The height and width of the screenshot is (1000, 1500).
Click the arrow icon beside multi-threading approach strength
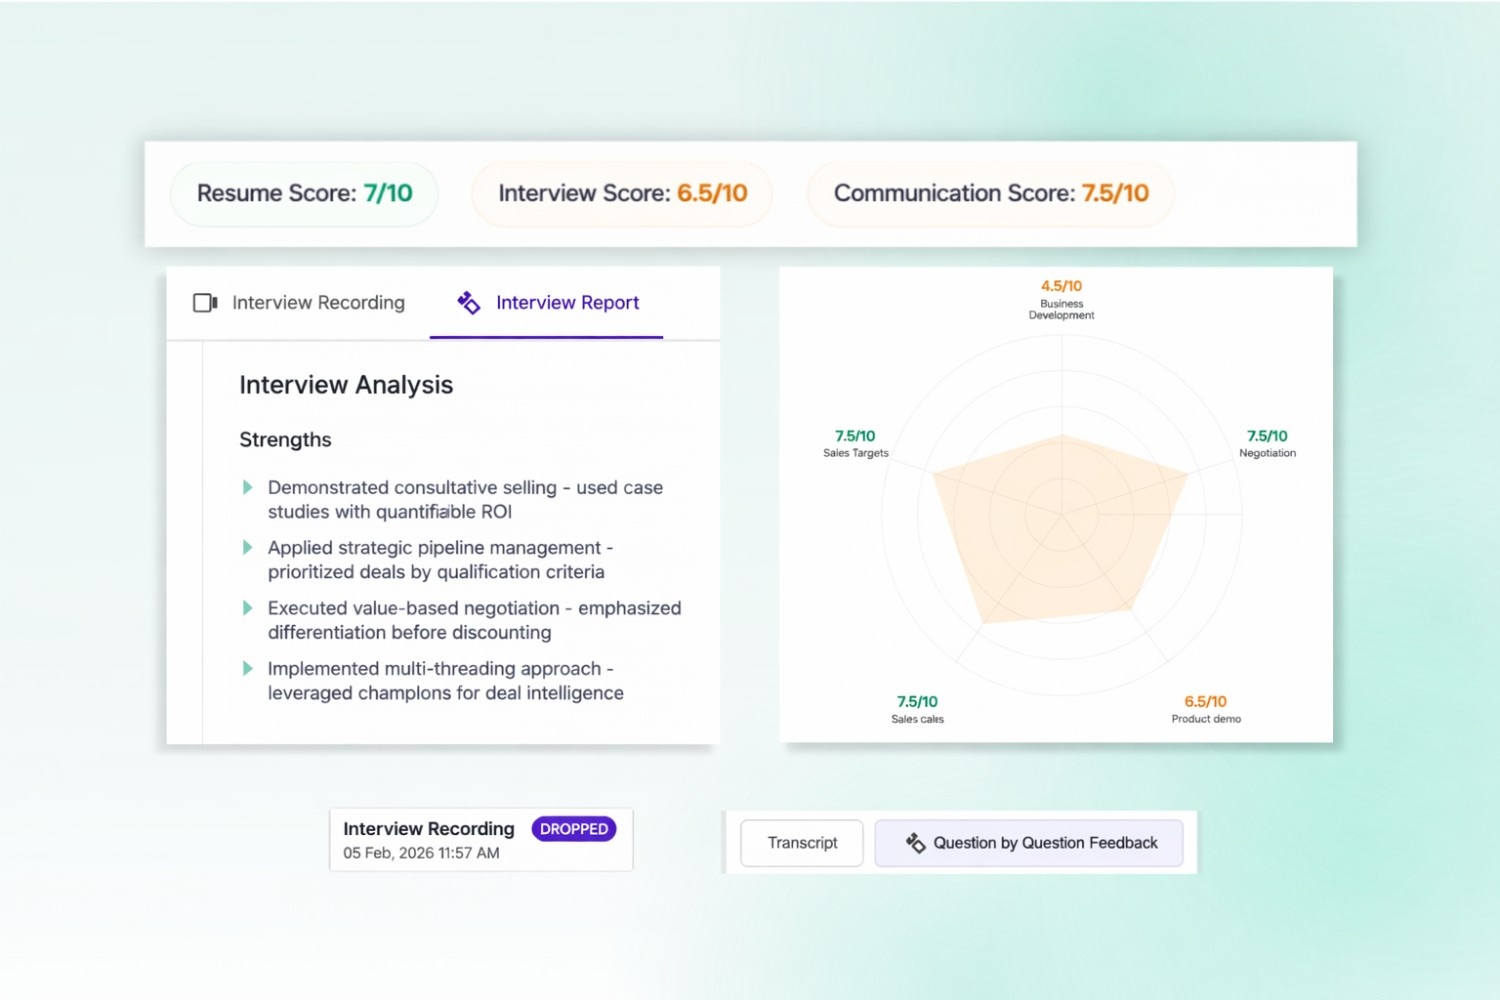point(247,668)
